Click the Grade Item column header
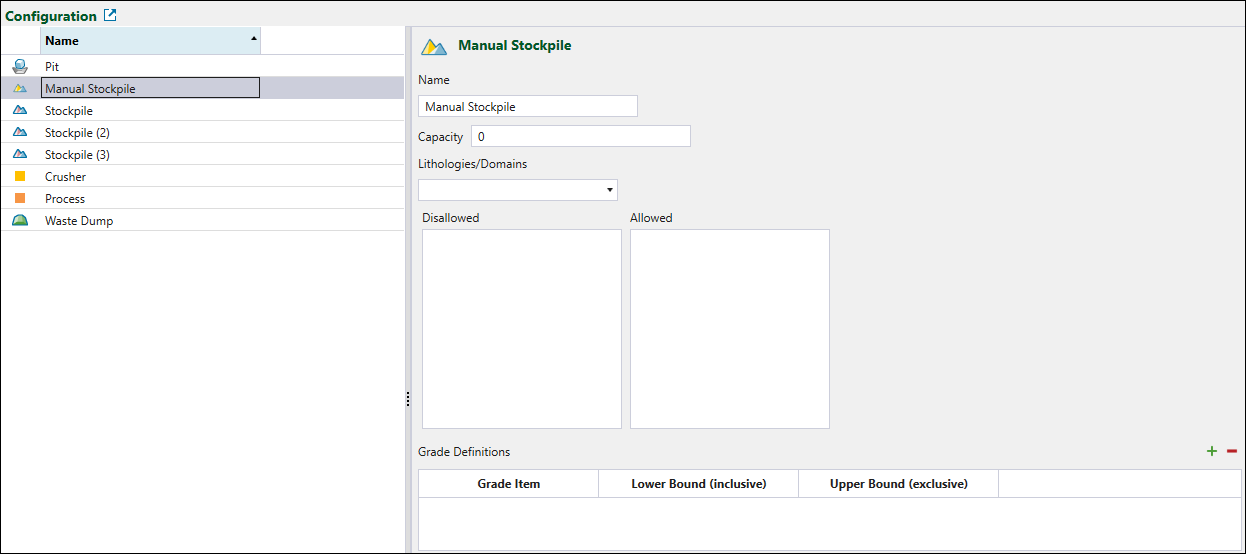The width and height of the screenshot is (1246, 554). pos(508,484)
